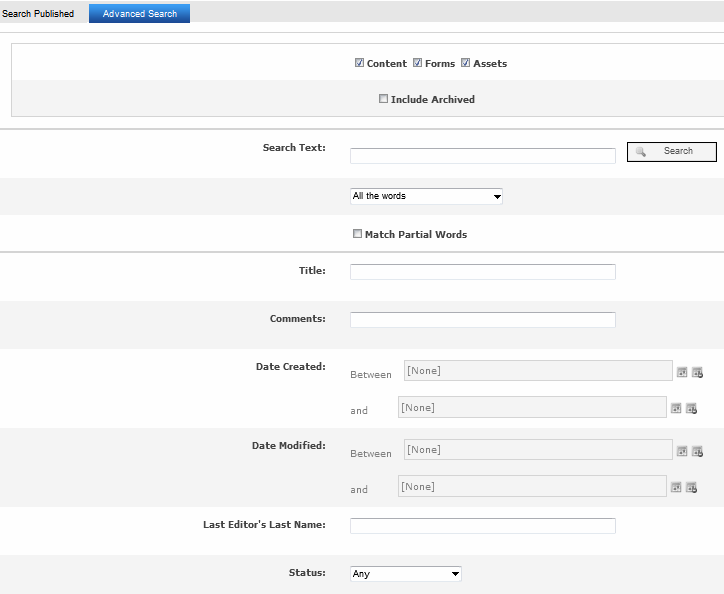Open calendar picker for Date Created Between field
Screen dimensions: 724x594
(x=682, y=372)
